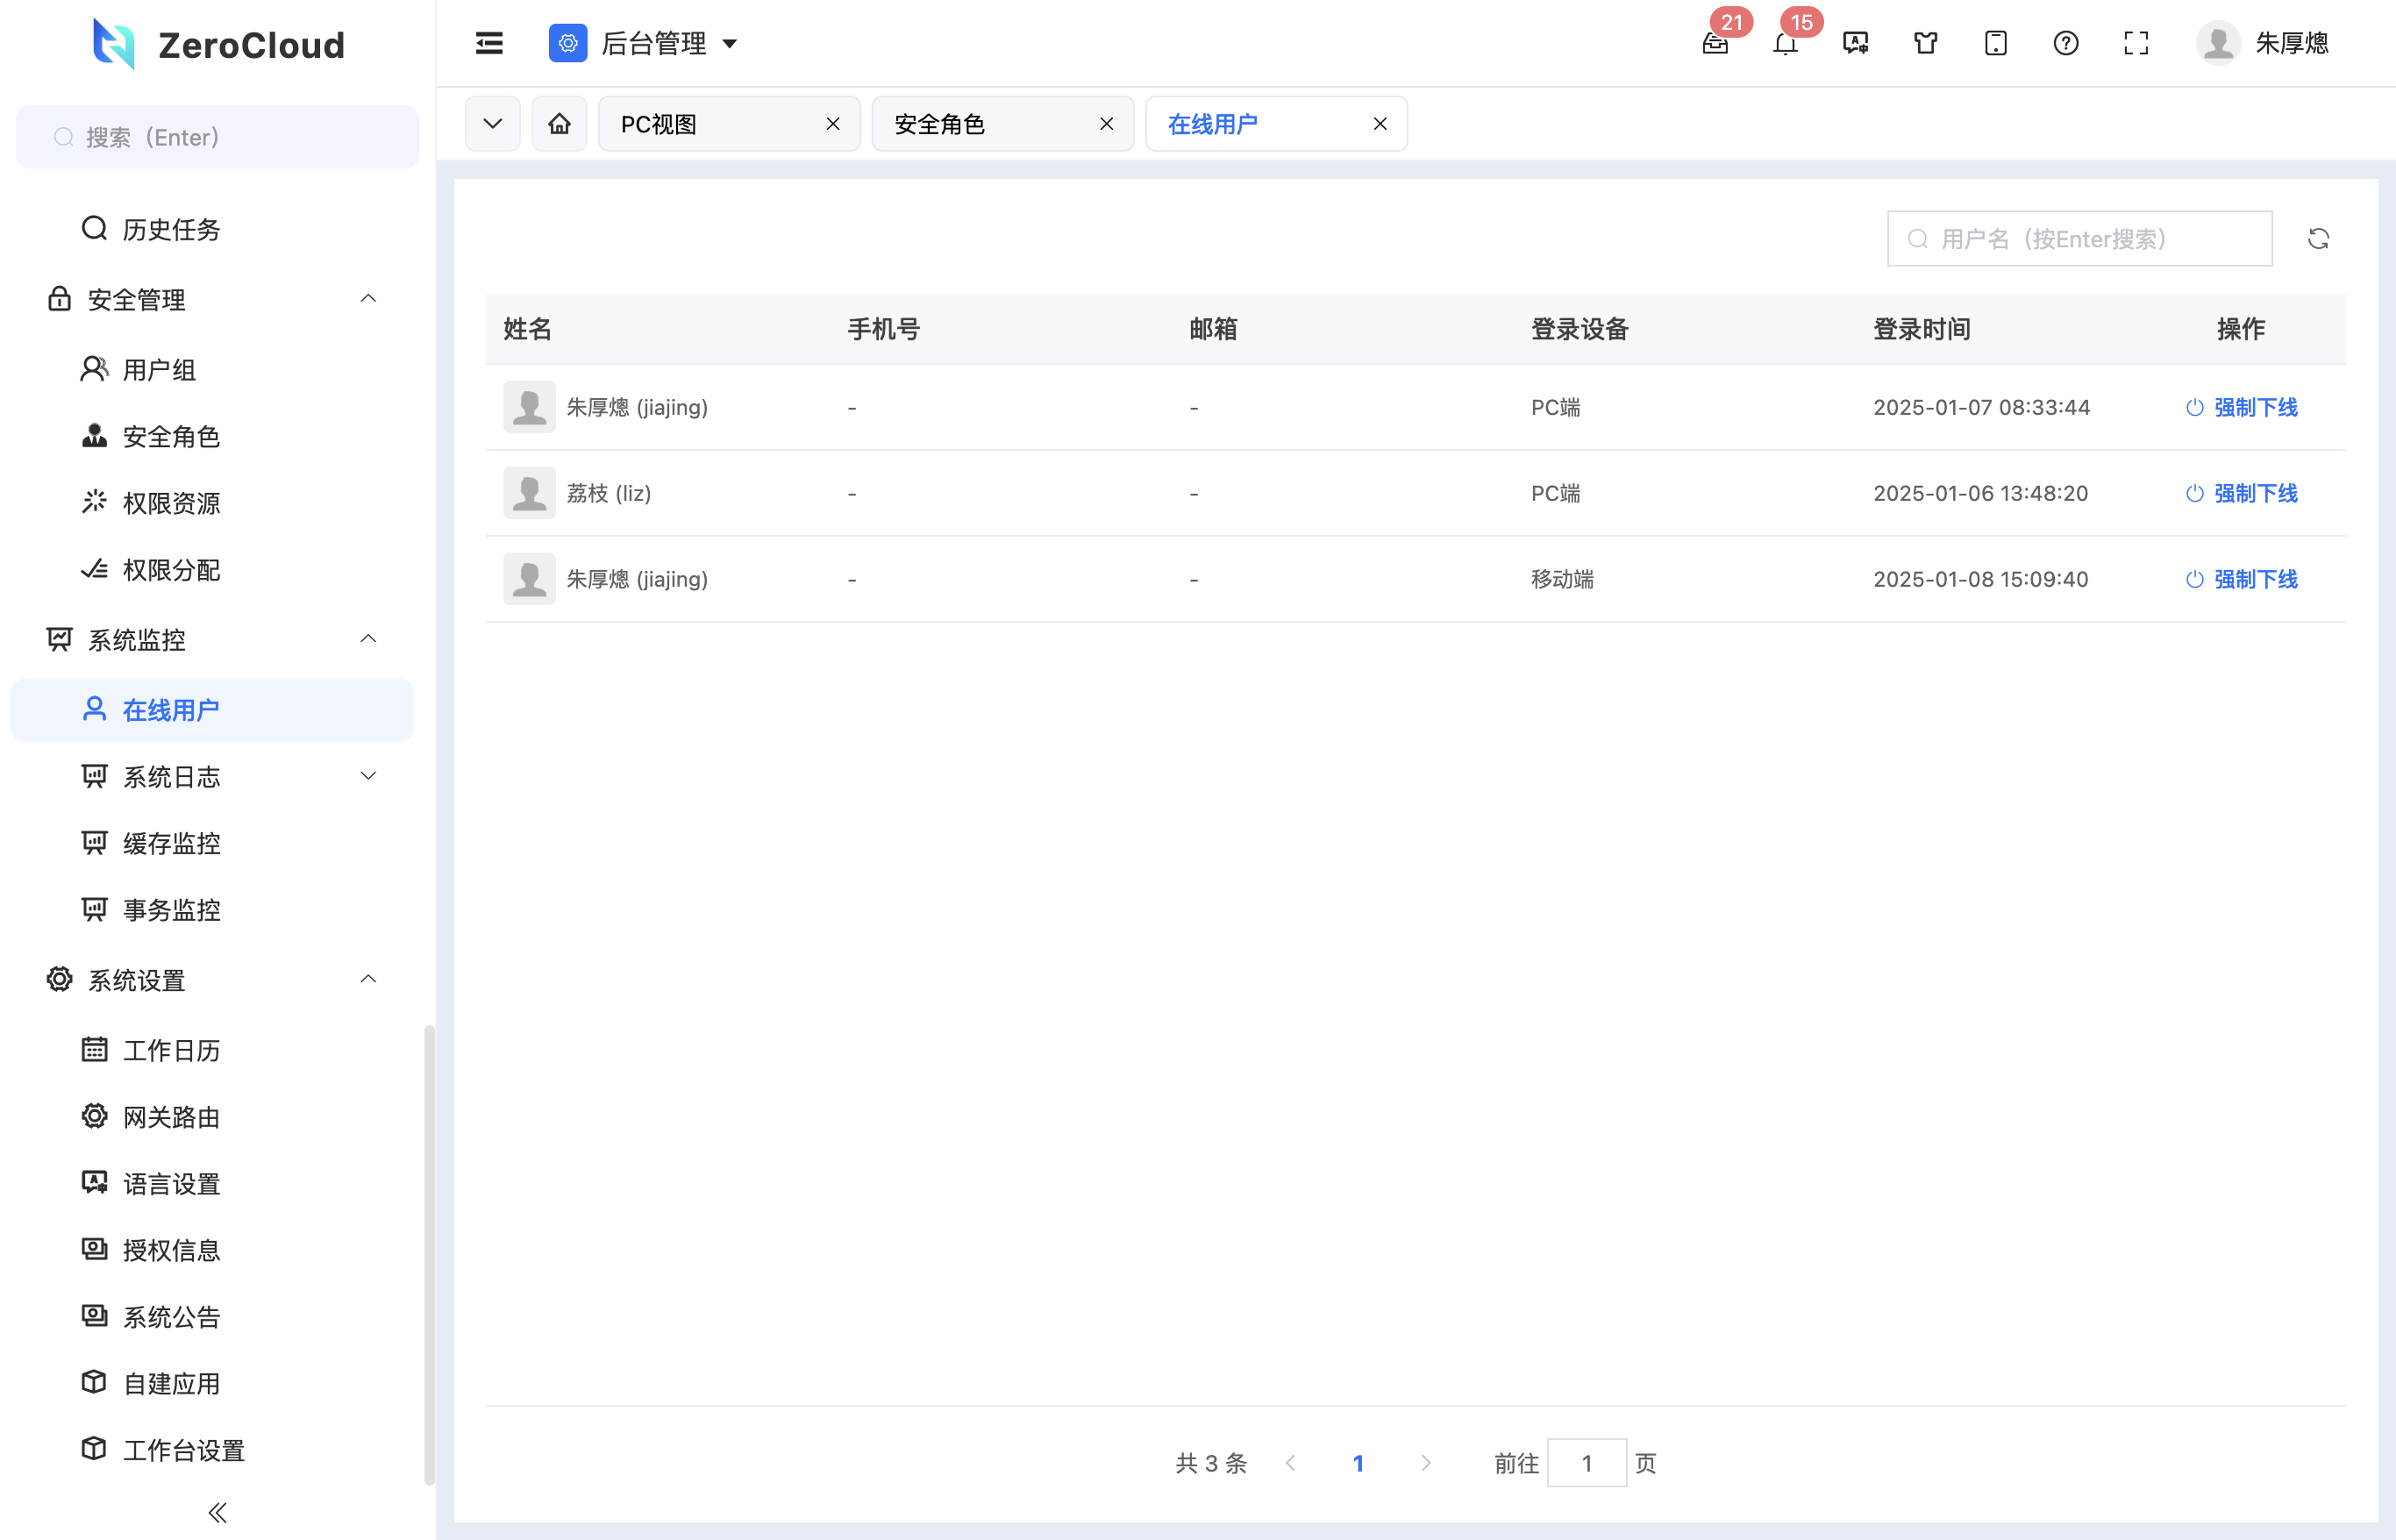Open notifications bell with badge 15
The image size is (2396, 1540).
coord(1785,43)
